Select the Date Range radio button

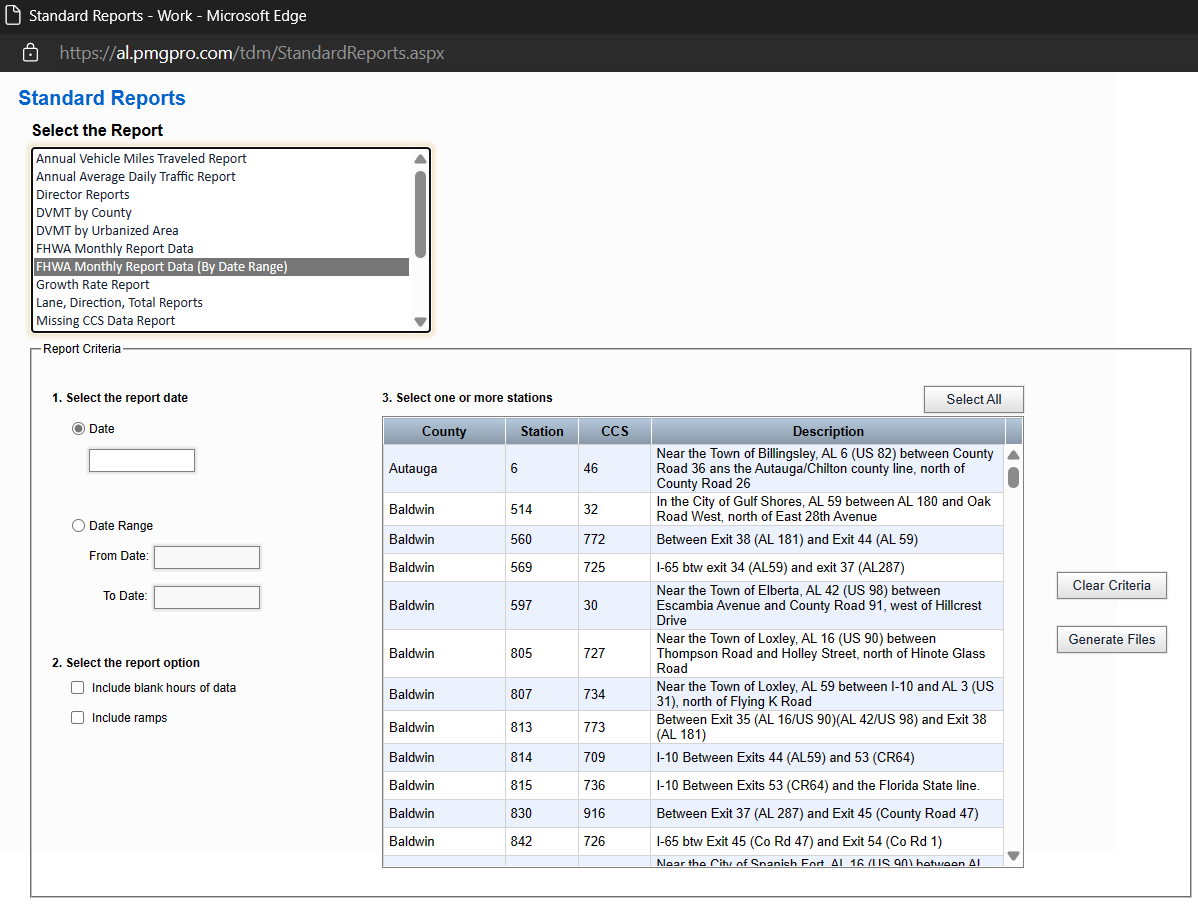coord(78,526)
